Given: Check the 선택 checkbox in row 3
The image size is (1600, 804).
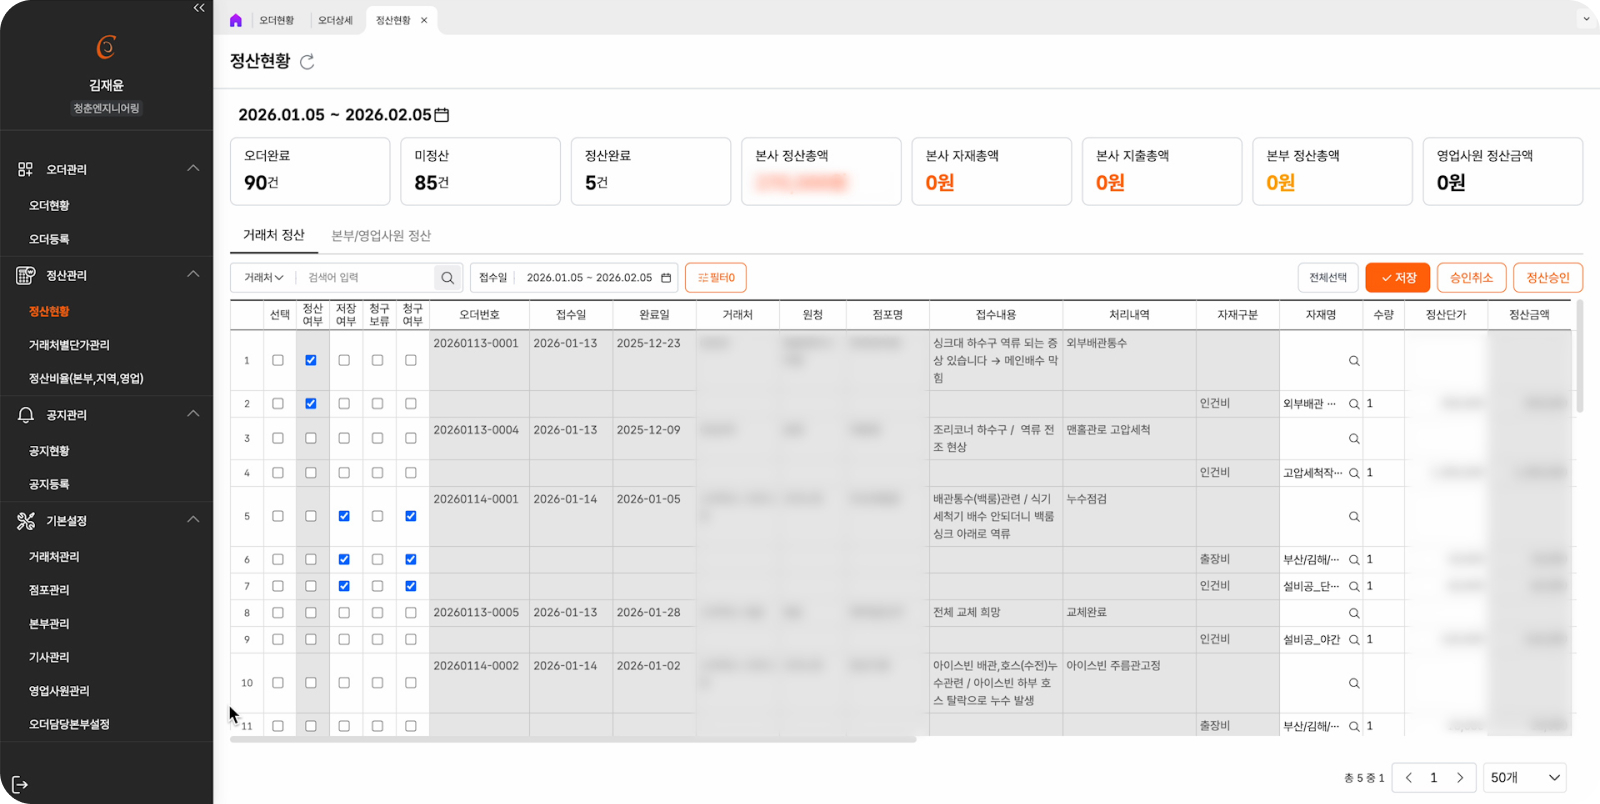Looking at the screenshot, I should [x=278, y=438].
